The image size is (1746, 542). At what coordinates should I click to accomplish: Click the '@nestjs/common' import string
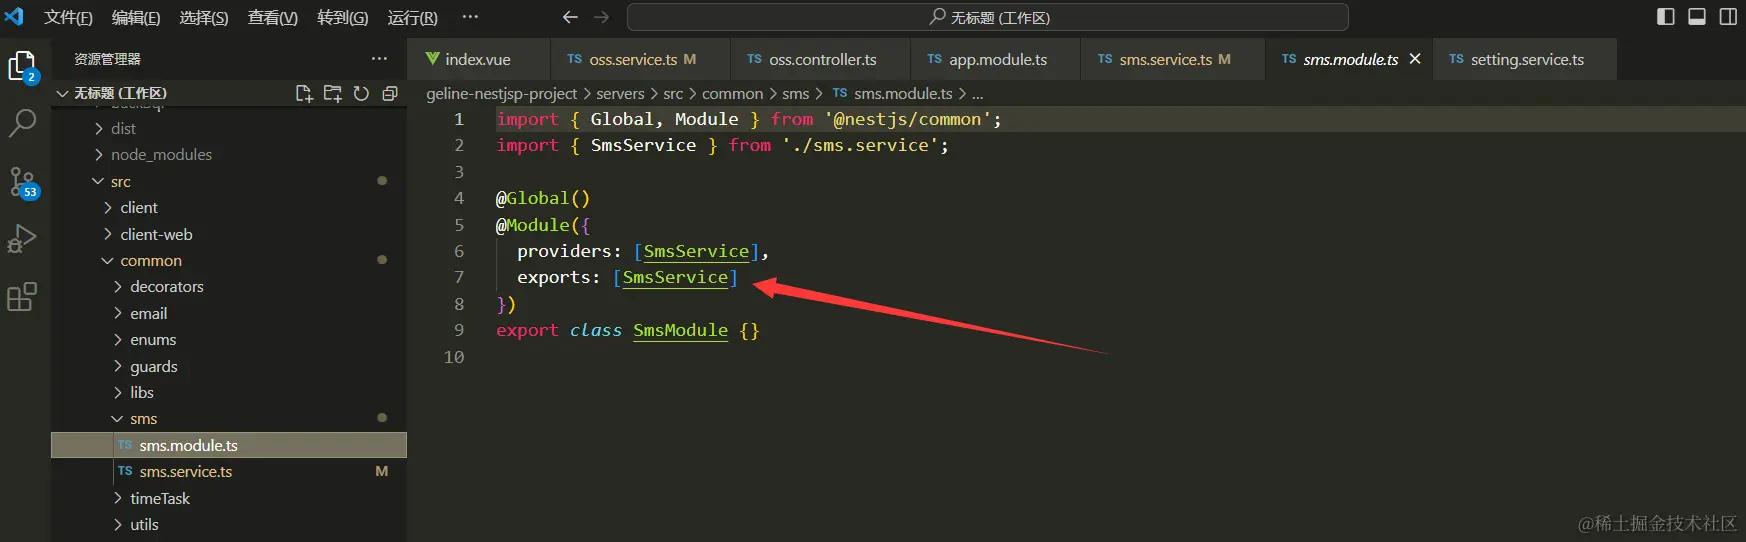[907, 119]
